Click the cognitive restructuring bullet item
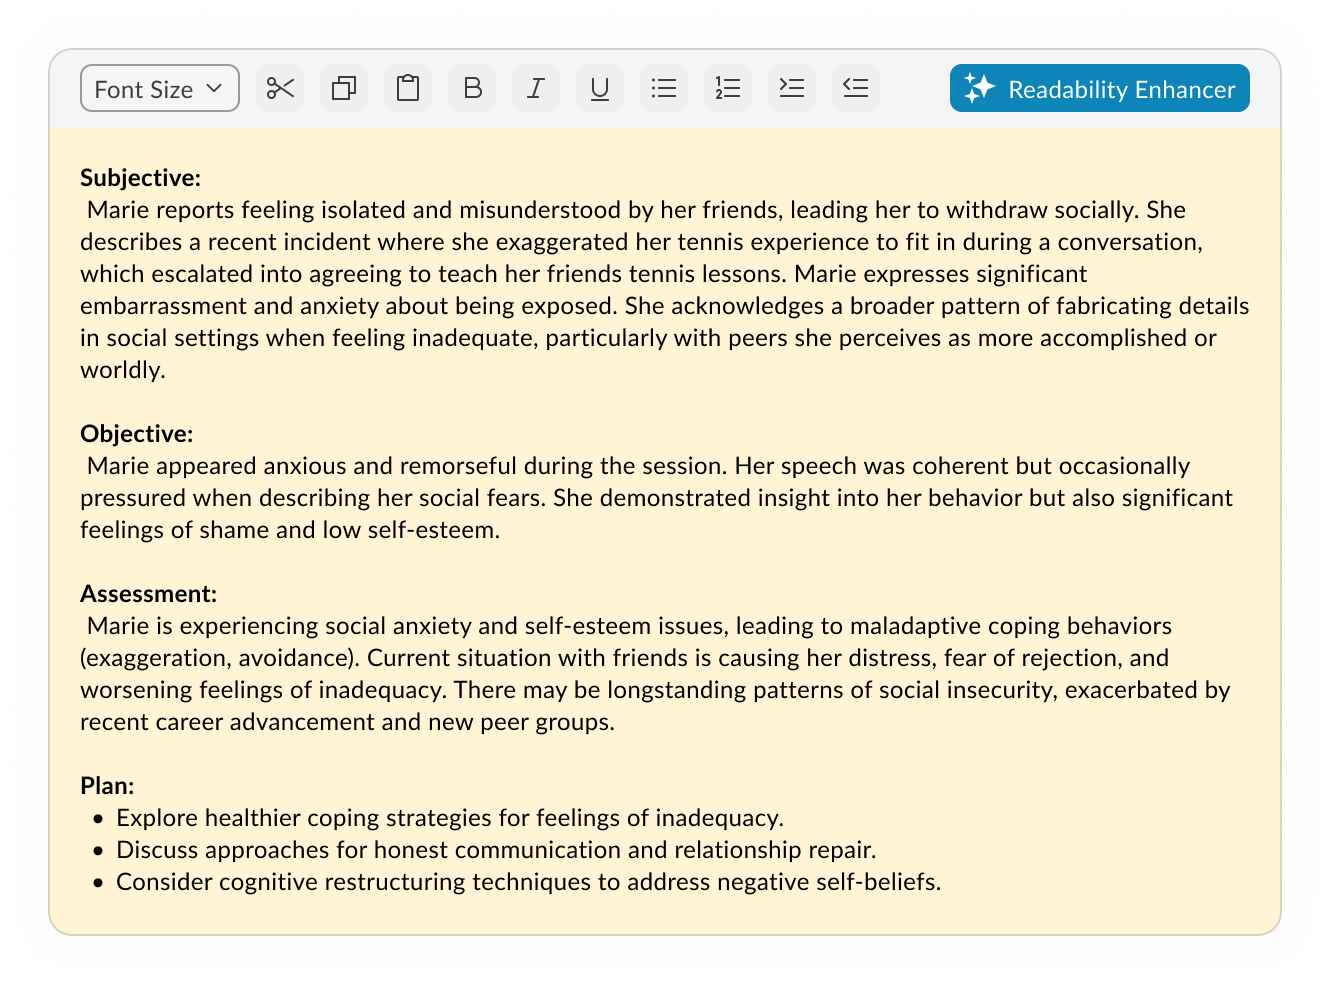The width and height of the screenshot is (1330, 984). 528,882
